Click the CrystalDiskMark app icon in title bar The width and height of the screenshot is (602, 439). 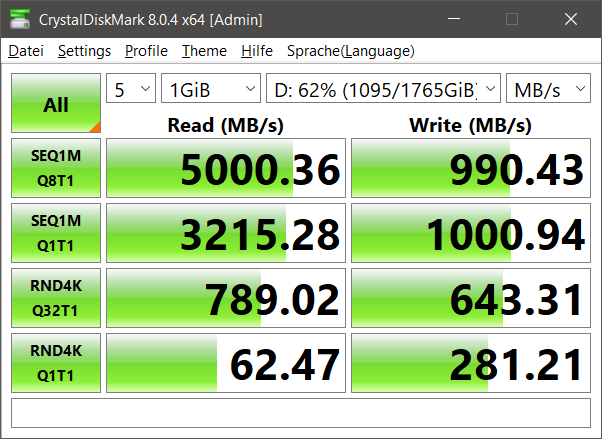click(20, 19)
